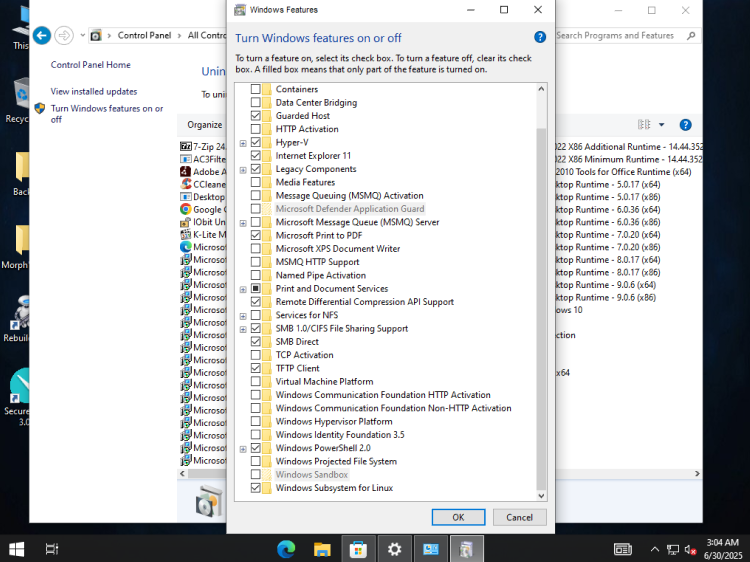
Task: Click forward arrow in Control Panel window
Action: [64, 35]
